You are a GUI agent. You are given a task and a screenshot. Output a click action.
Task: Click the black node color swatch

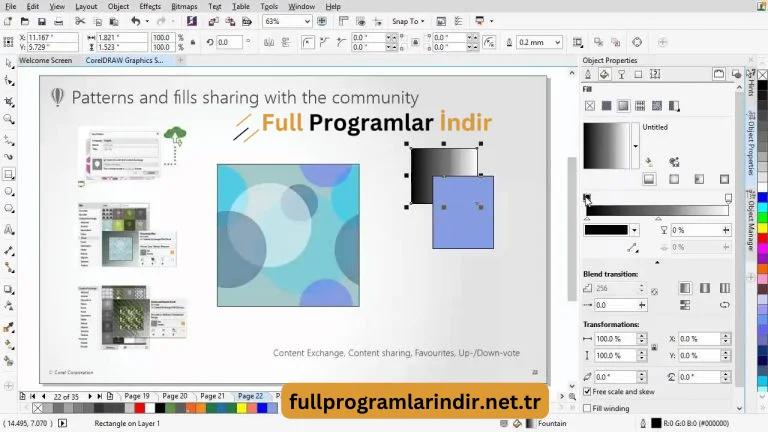(x=606, y=230)
